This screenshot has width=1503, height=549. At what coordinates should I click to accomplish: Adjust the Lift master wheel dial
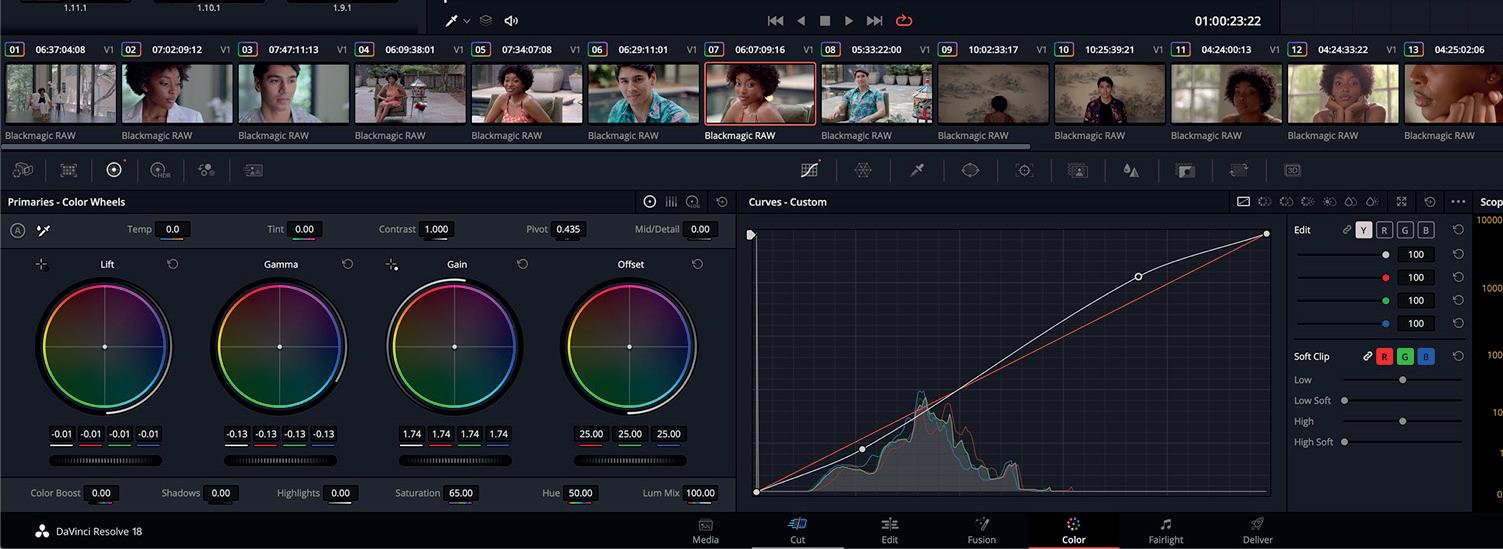pyautogui.click(x=105, y=461)
